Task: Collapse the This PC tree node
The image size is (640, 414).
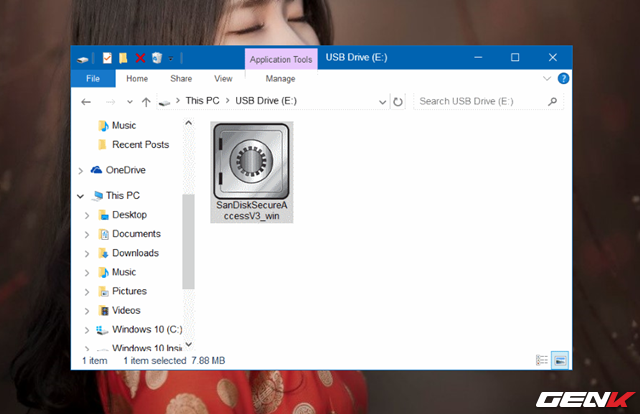Action: pos(80,196)
